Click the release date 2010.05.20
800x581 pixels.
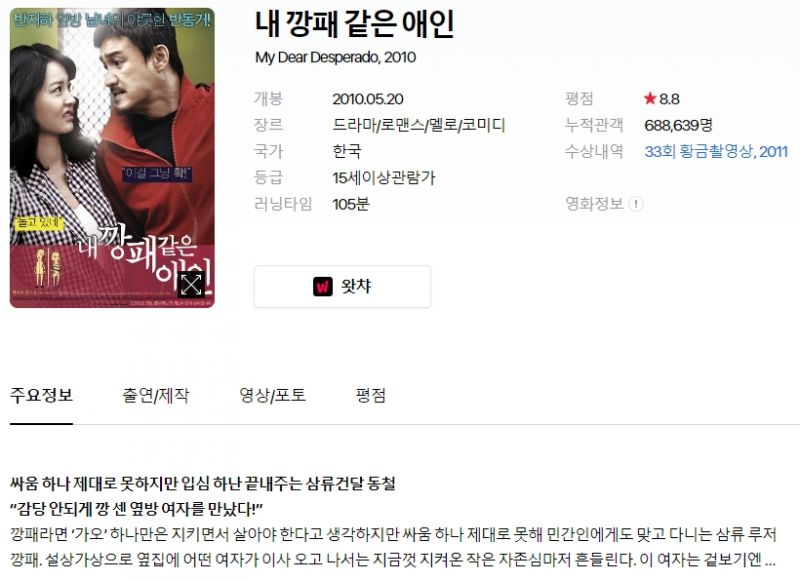[368, 98]
